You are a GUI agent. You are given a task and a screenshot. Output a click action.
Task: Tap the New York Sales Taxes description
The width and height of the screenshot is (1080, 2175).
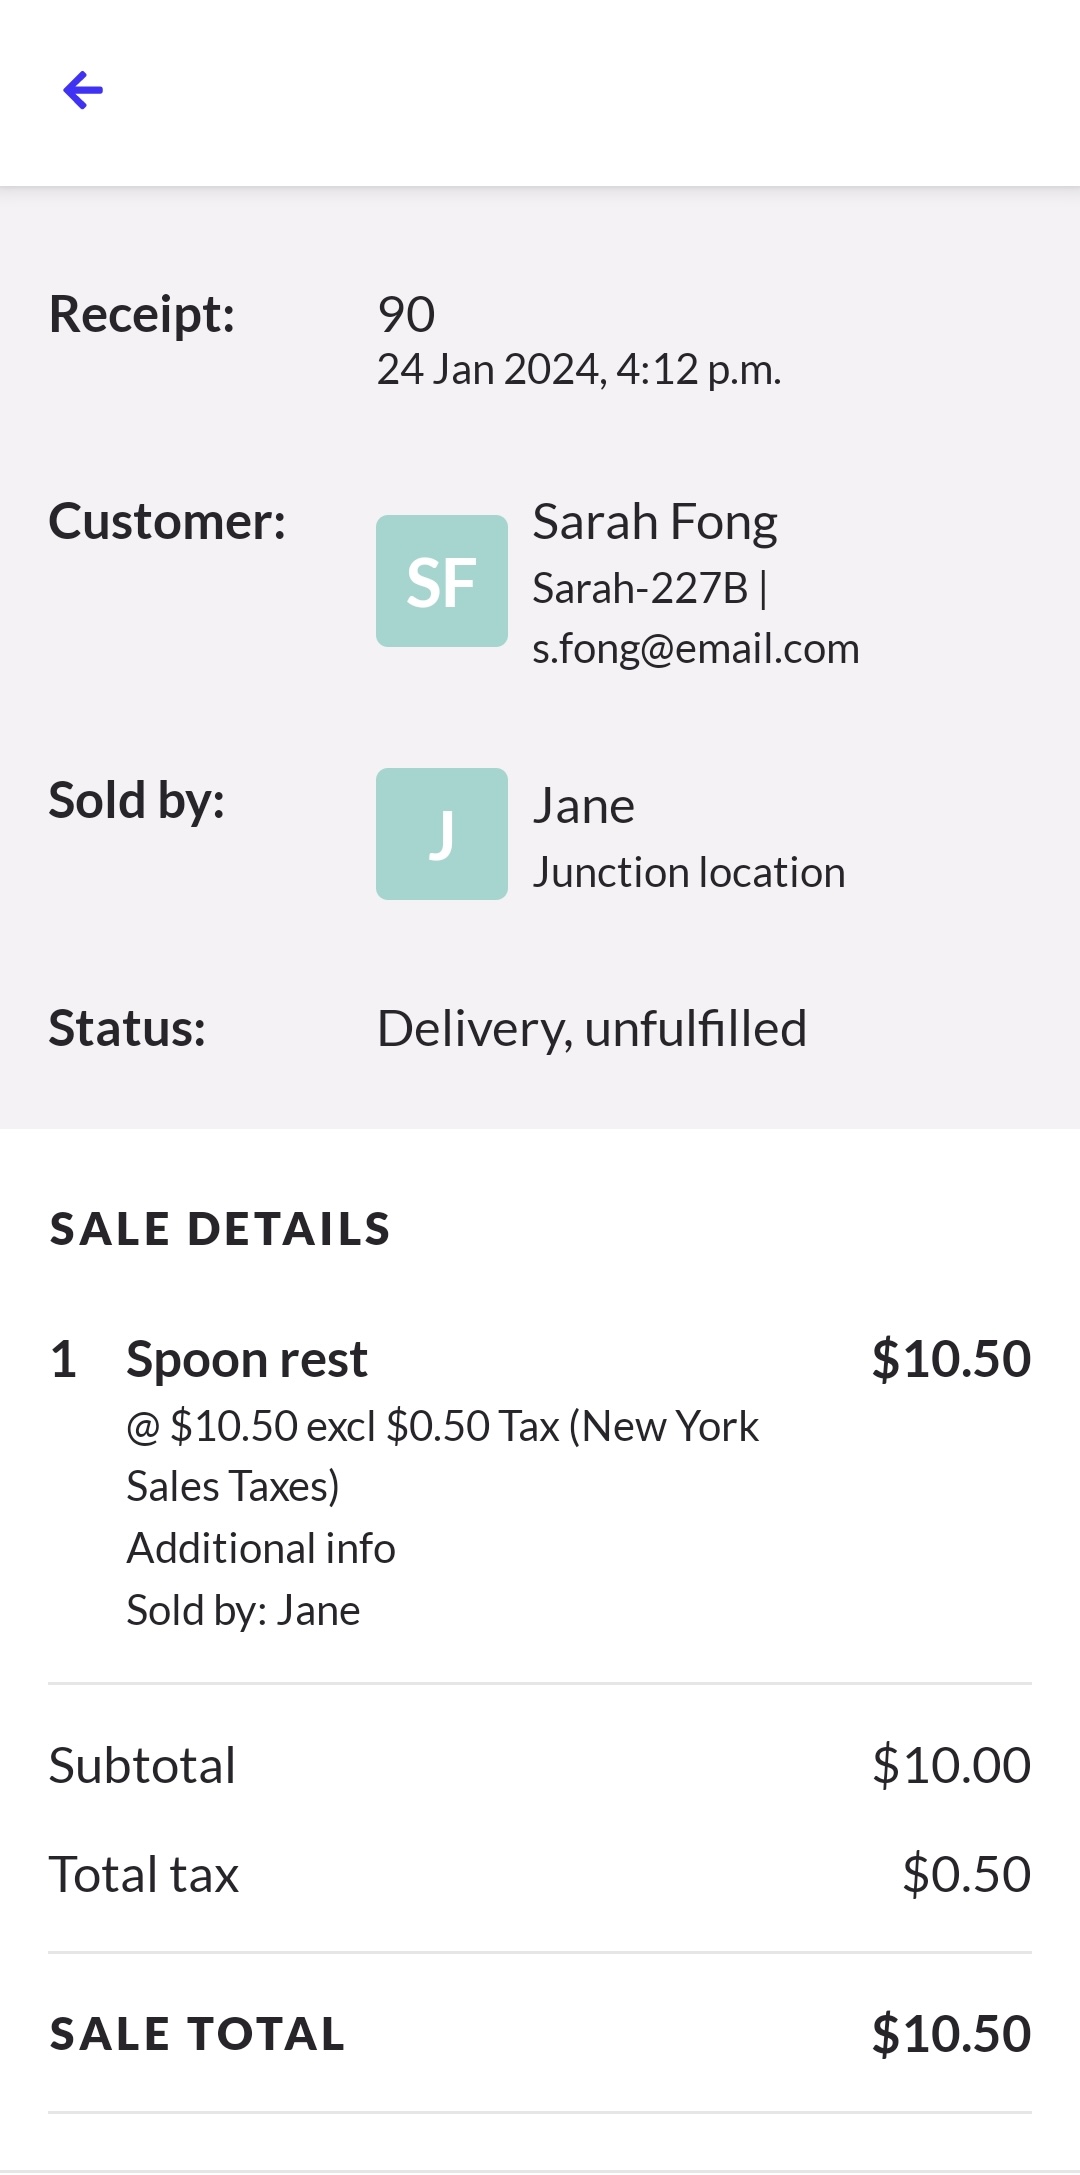[x=442, y=1456]
